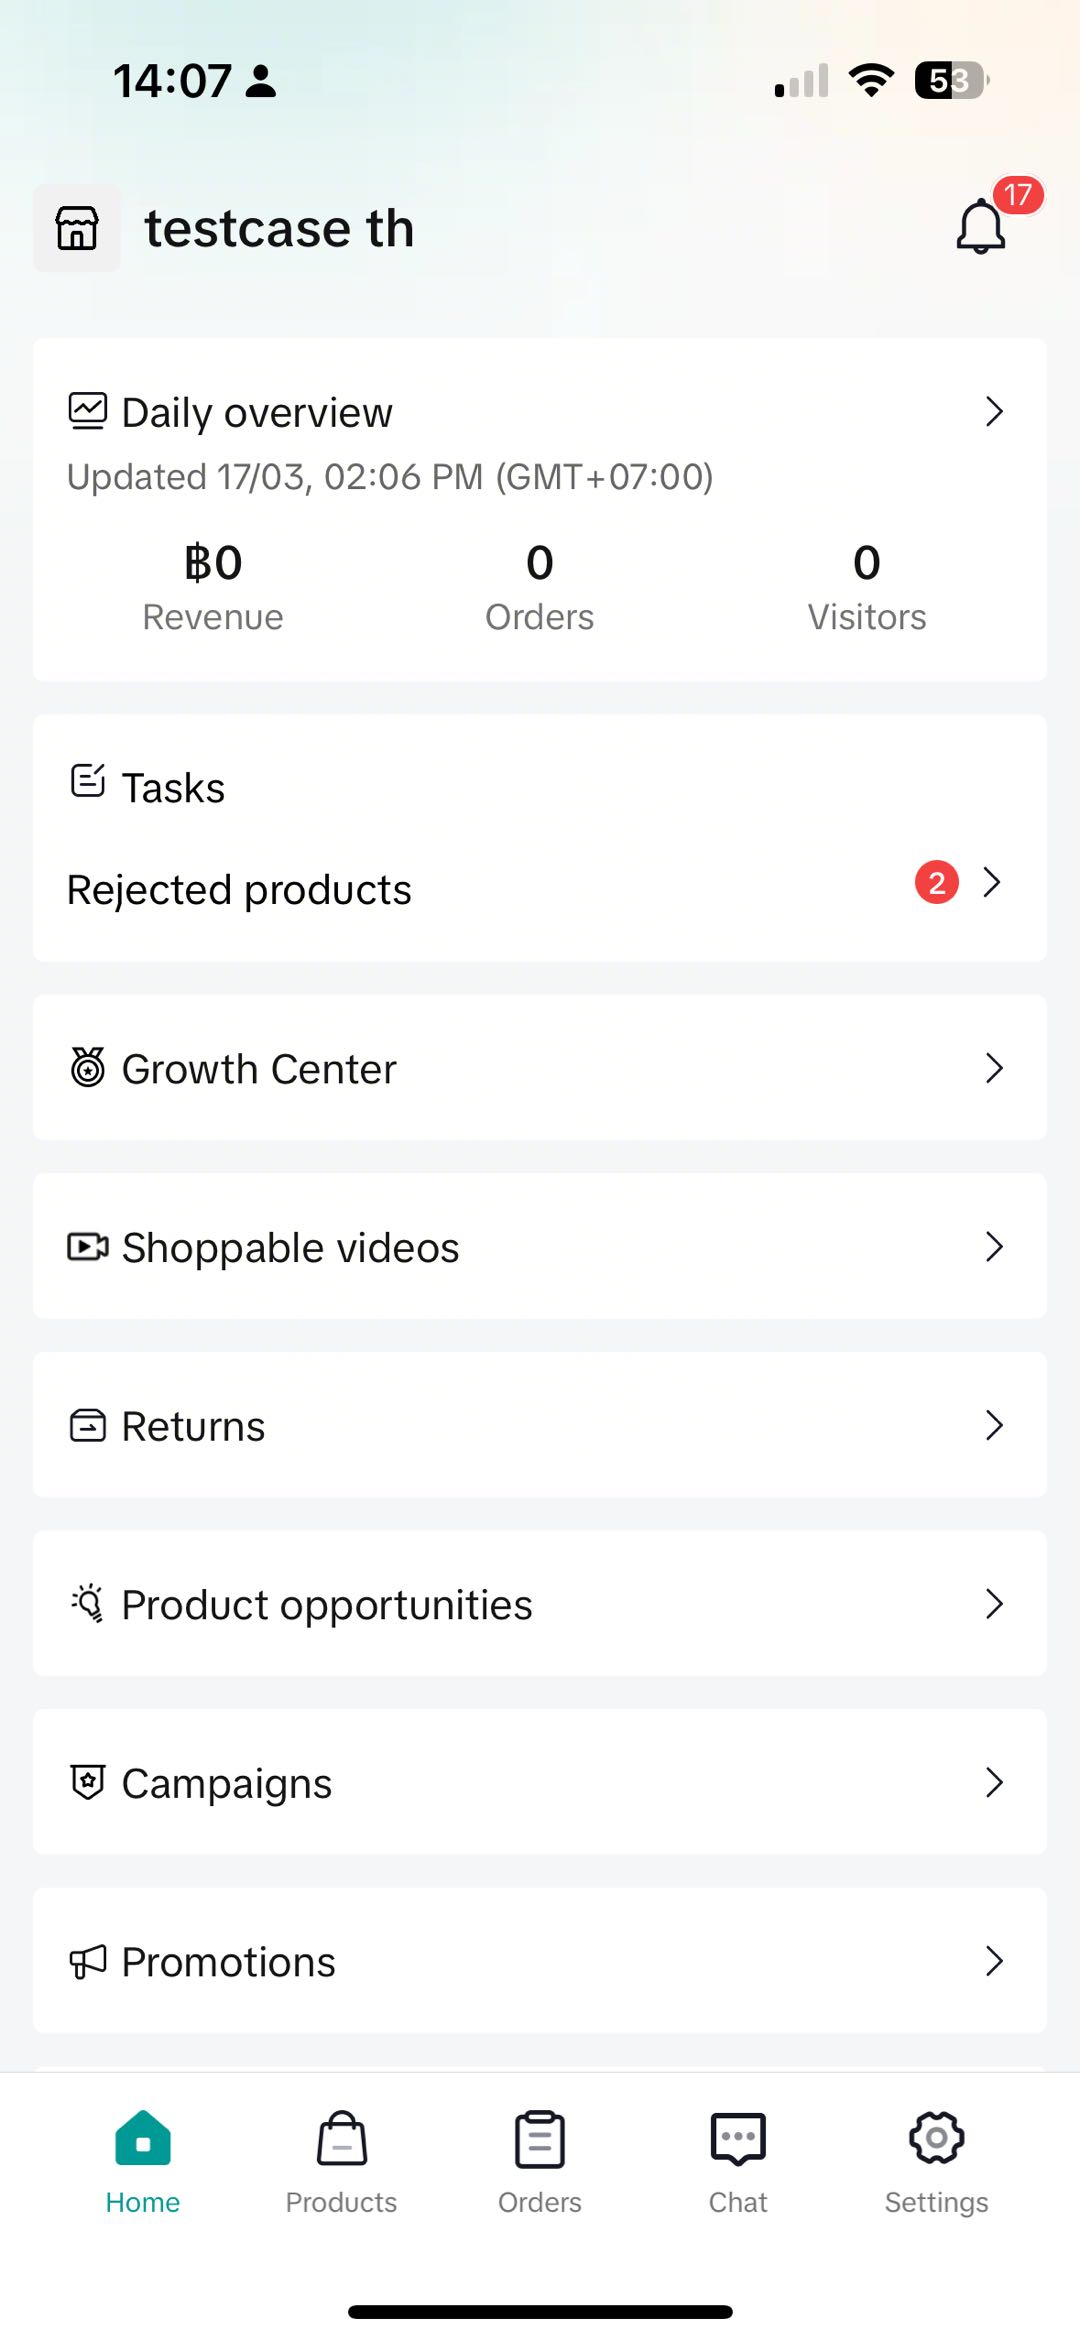Tap the notification bell icon
The image size is (1080, 2341).
980,227
